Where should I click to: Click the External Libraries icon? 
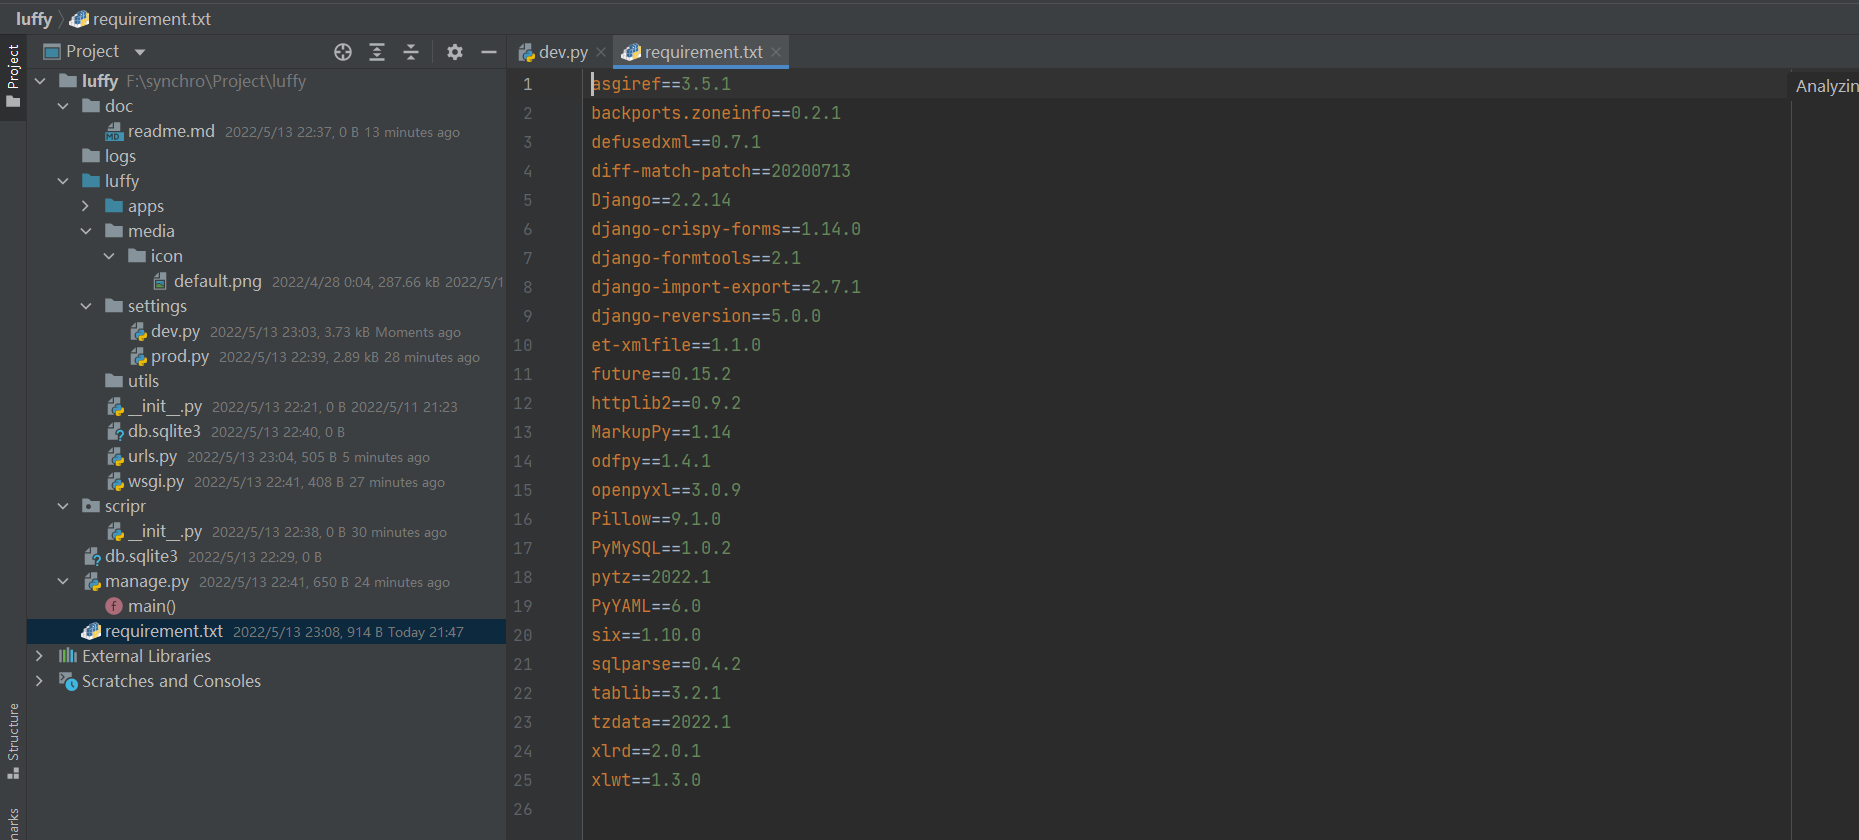click(x=68, y=656)
